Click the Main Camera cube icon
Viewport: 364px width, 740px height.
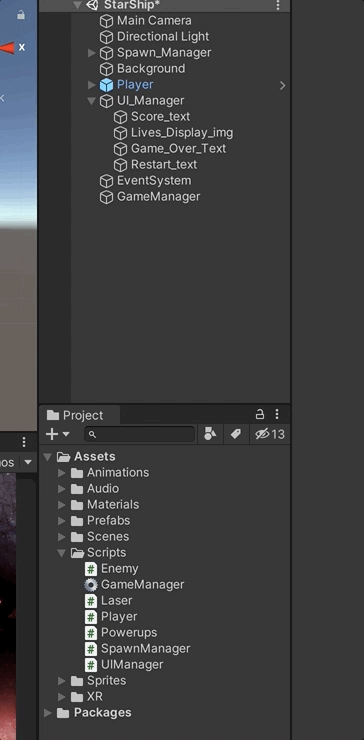[x=106, y=21]
